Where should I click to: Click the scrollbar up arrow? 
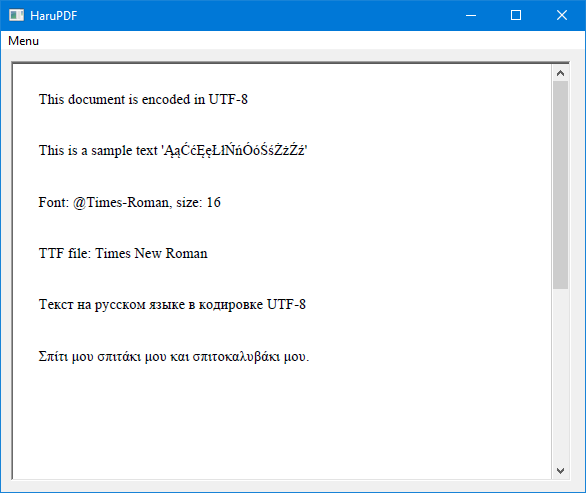(x=560, y=73)
